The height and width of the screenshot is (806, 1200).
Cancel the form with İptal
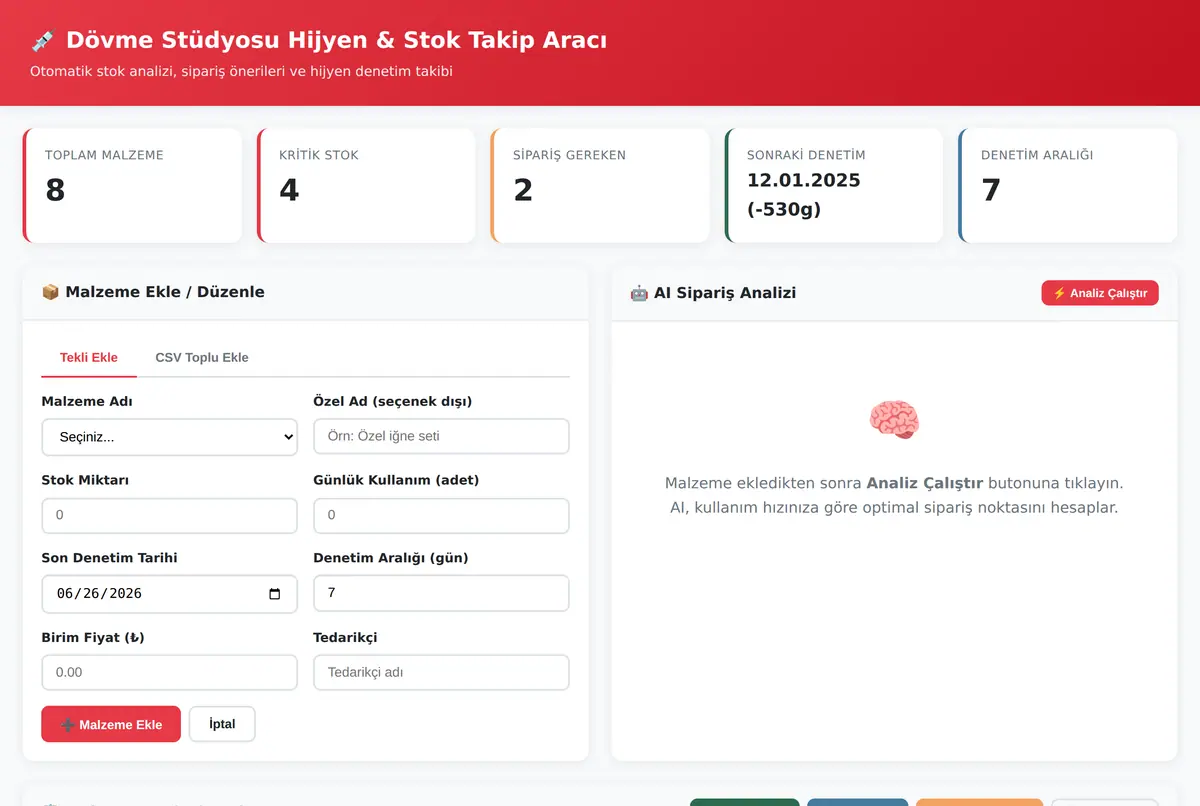pyautogui.click(x=222, y=724)
